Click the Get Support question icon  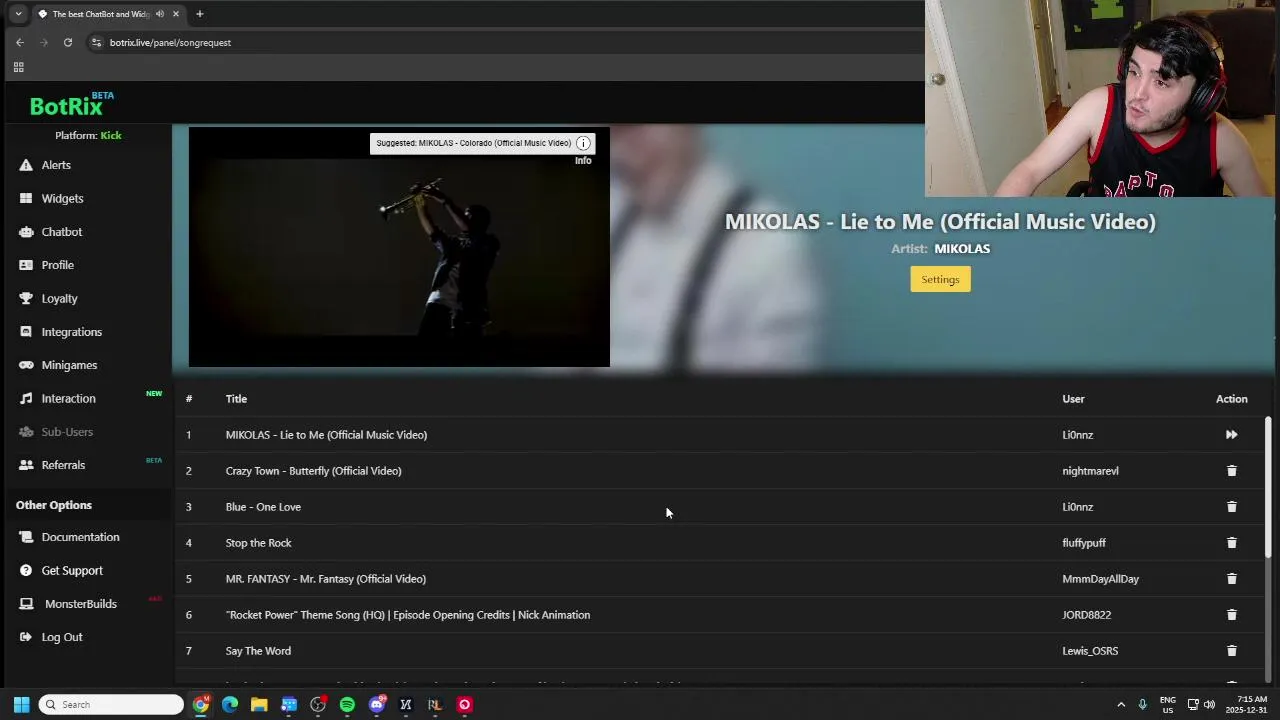(x=26, y=570)
